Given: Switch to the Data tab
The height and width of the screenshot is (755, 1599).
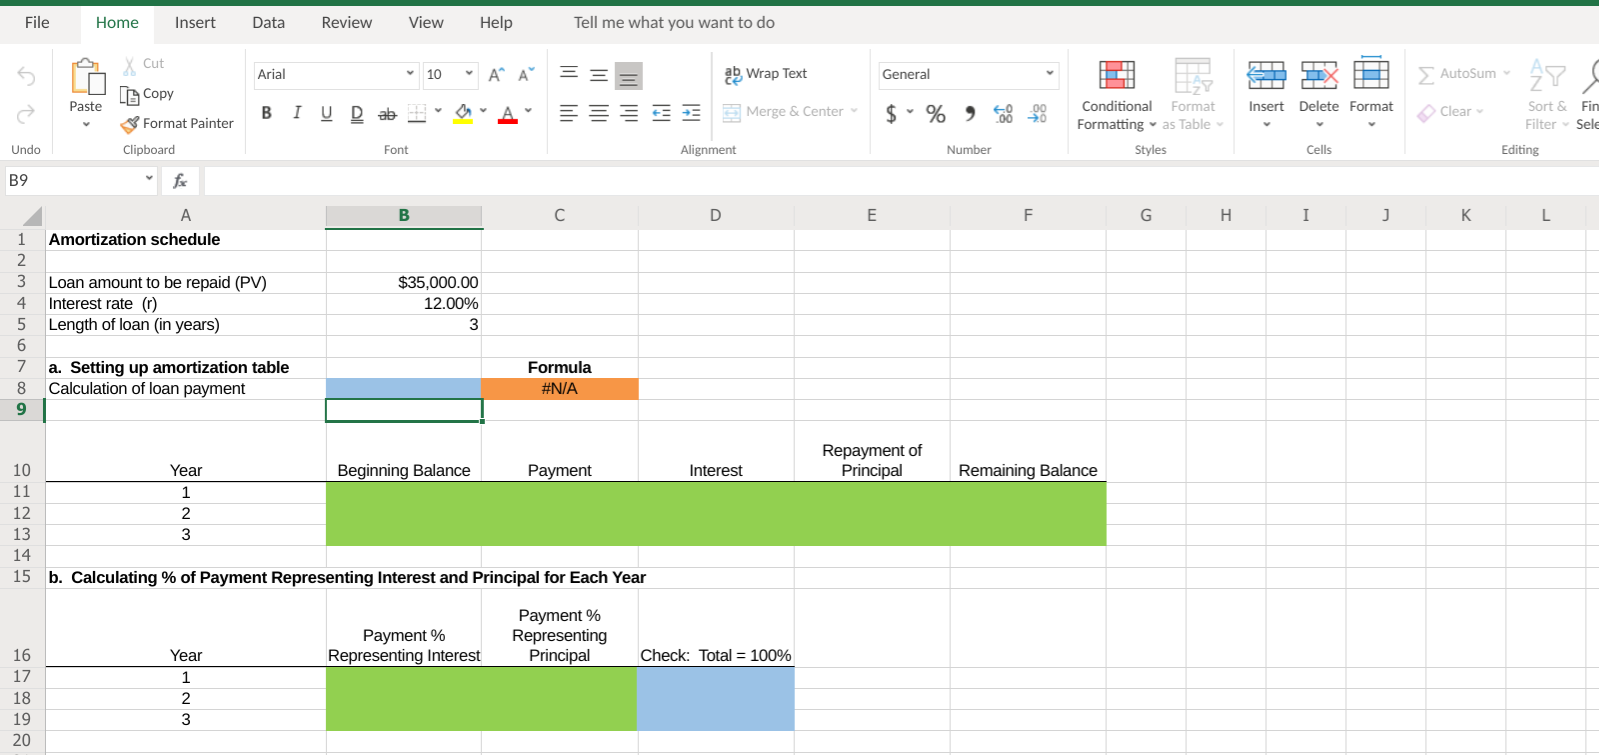Looking at the screenshot, I should pyautogui.click(x=268, y=22).
